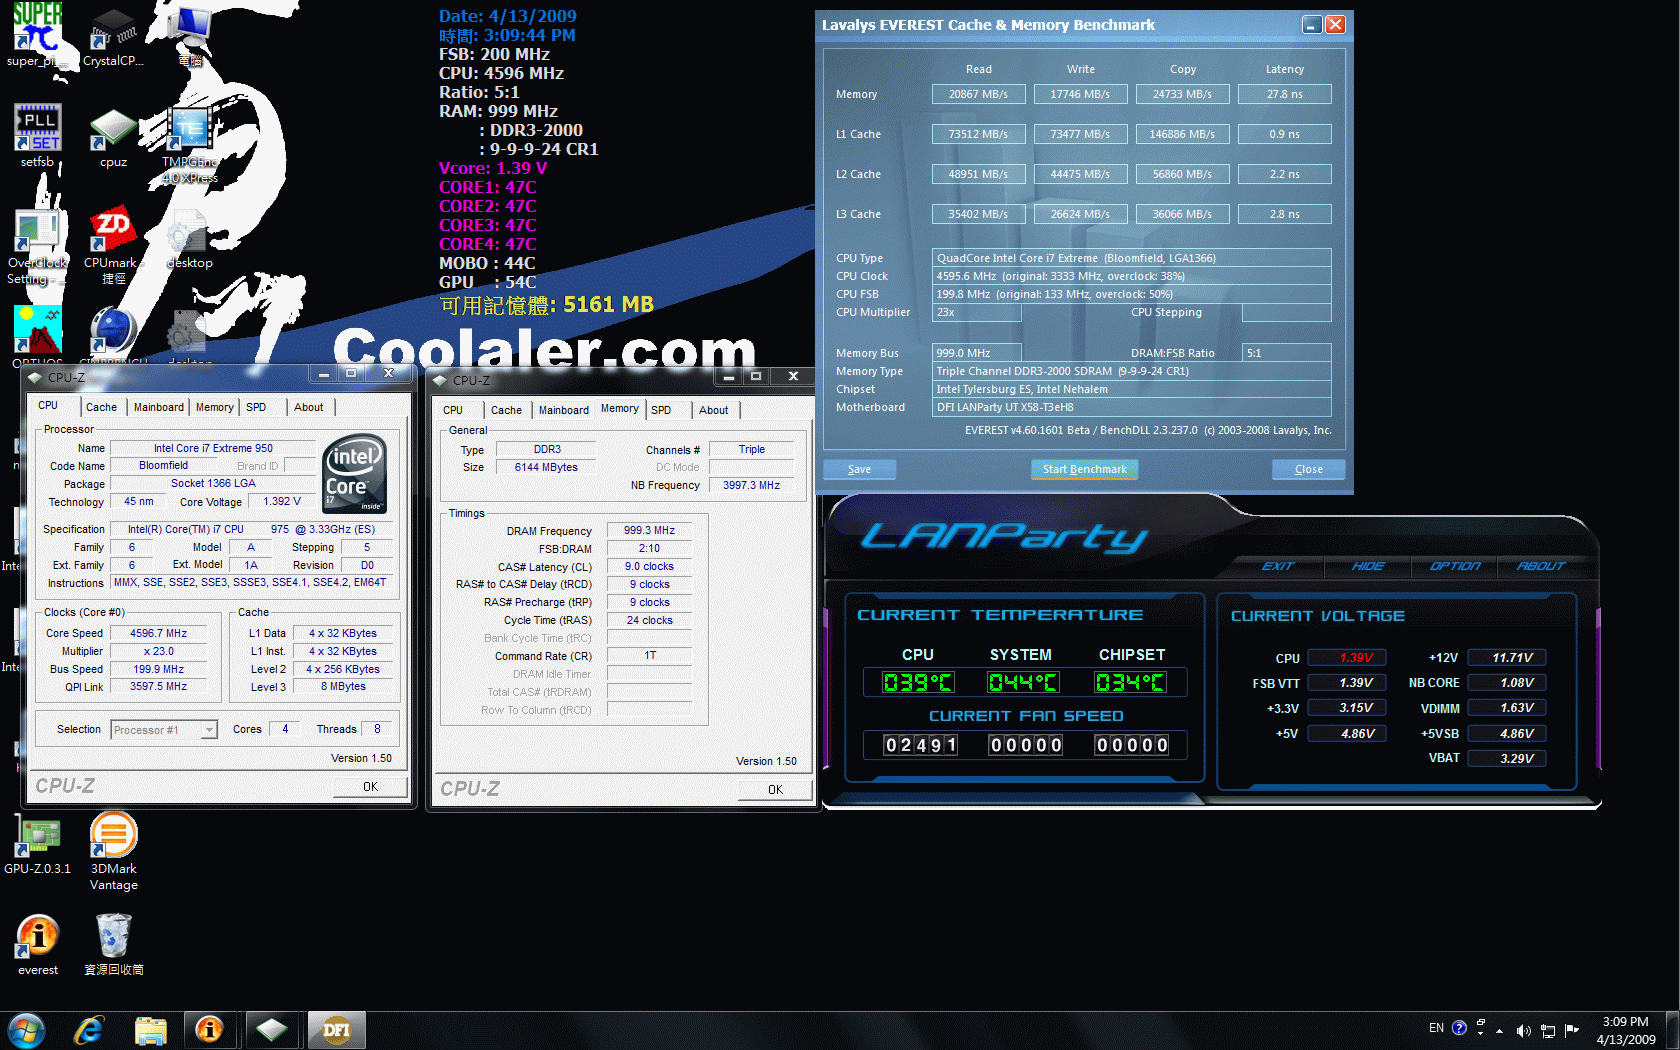Launch the everest desktop shortcut

coord(37,945)
